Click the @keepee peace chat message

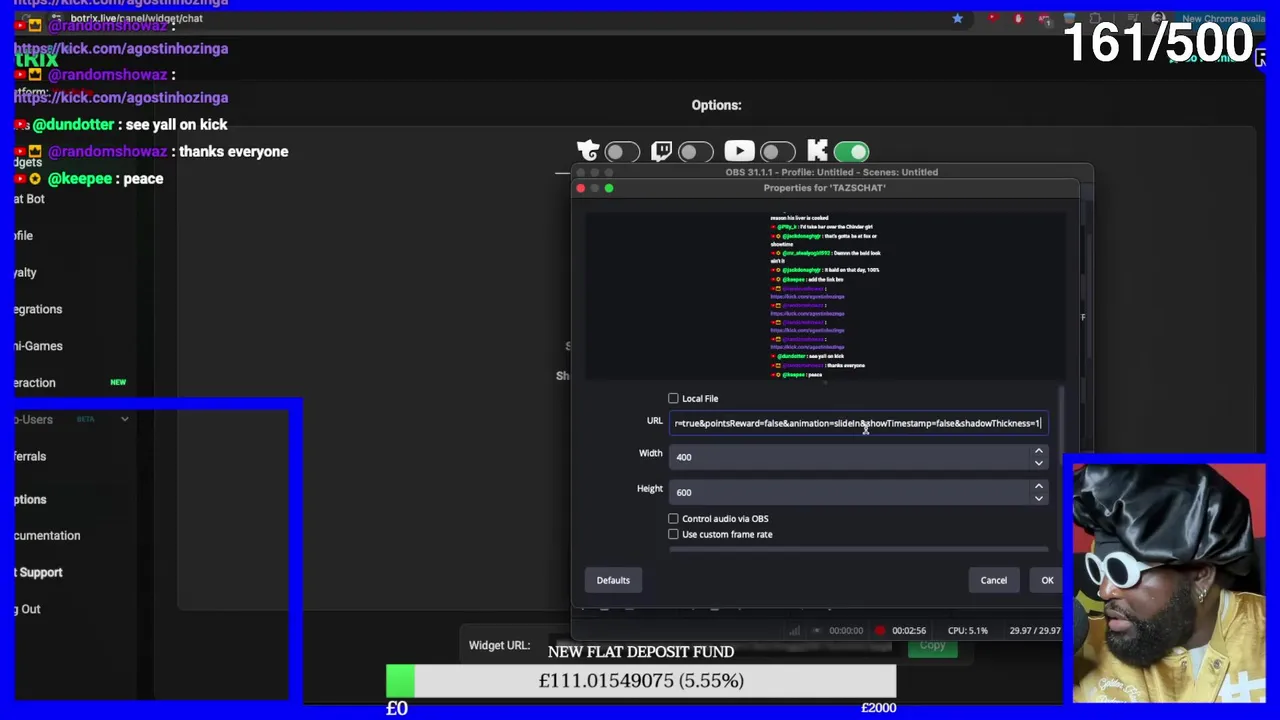point(88,178)
